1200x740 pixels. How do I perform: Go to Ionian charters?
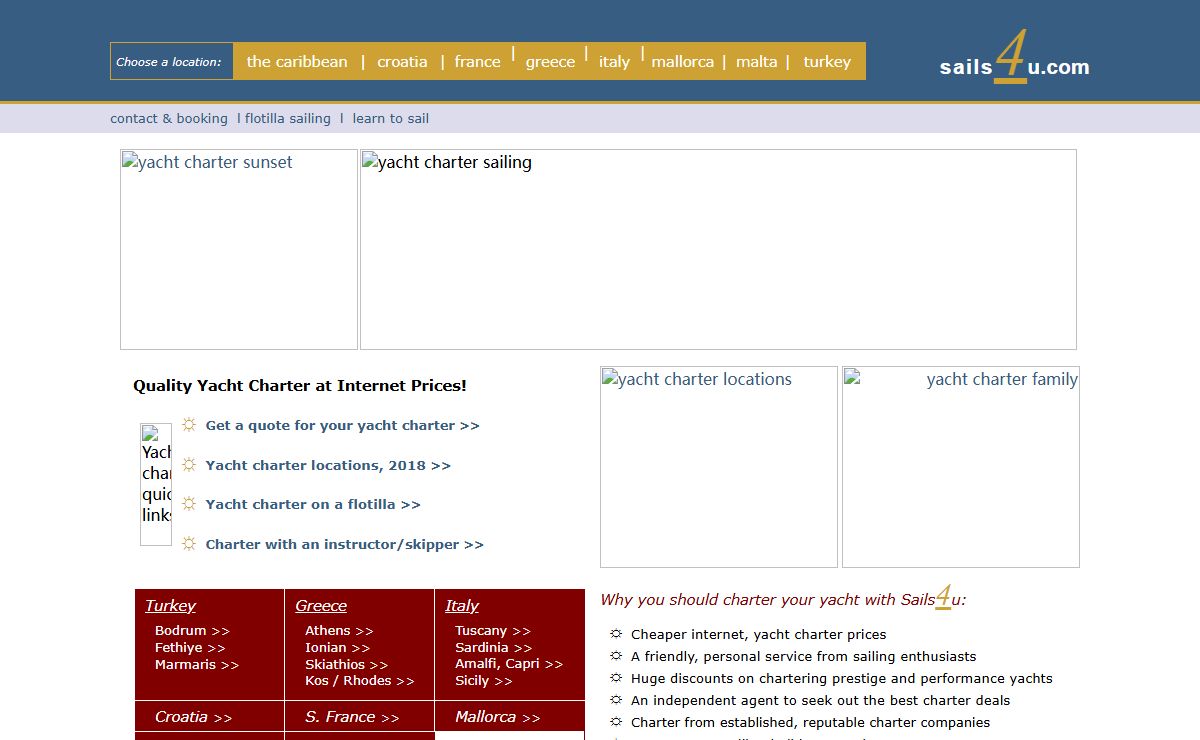[x=337, y=647]
